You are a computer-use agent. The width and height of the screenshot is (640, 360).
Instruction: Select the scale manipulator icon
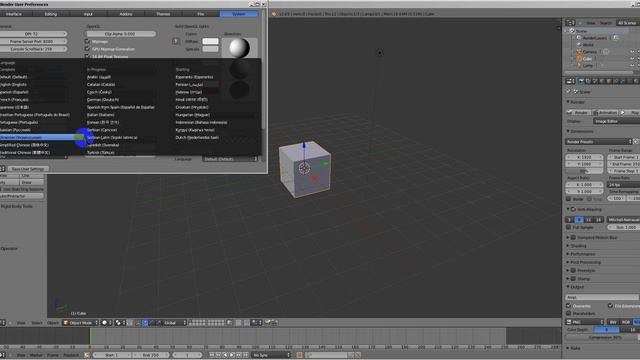tap(159, 322)
